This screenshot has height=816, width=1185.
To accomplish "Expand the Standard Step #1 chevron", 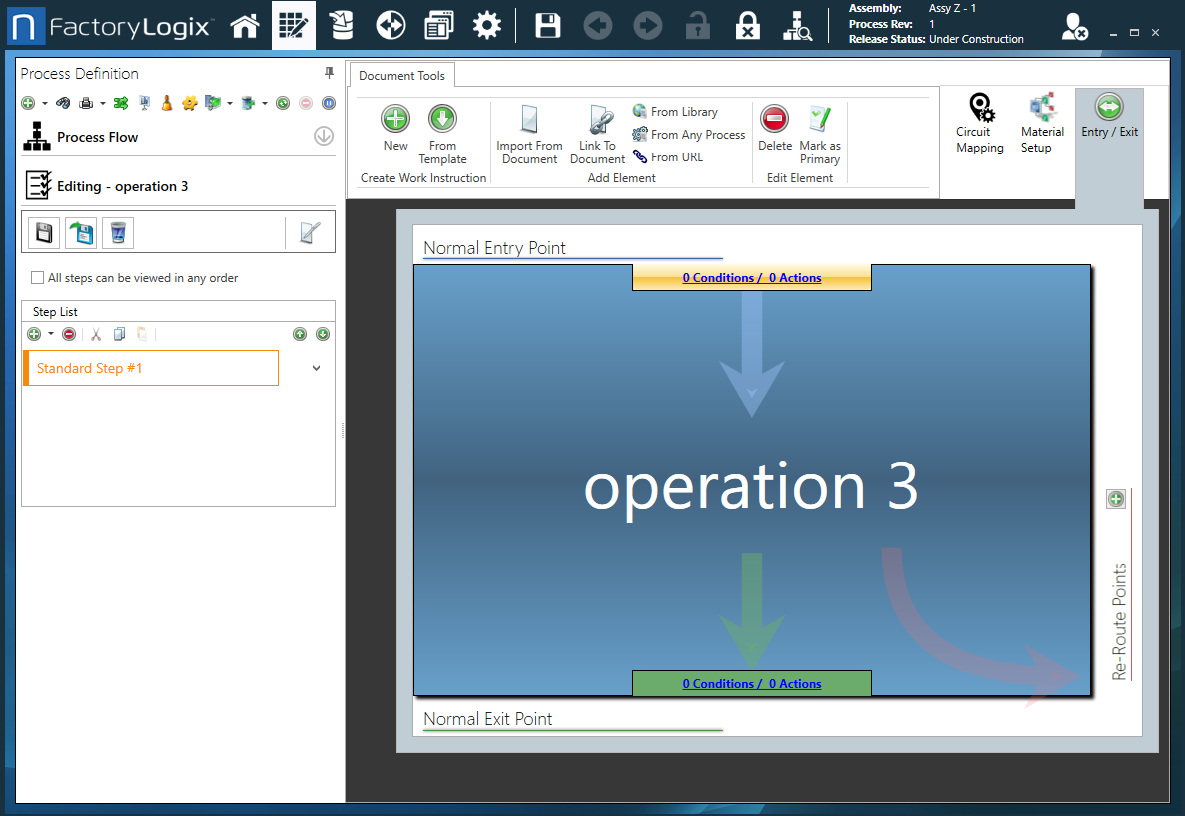I will [316, 368].
